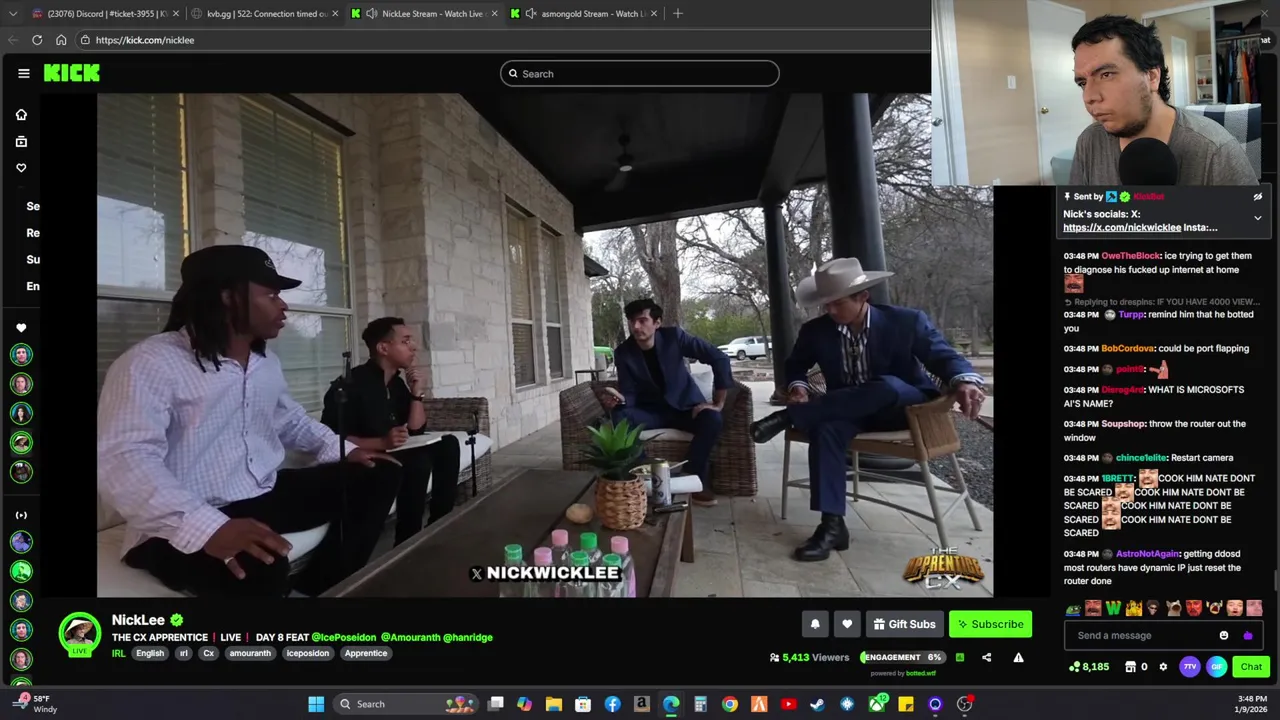Click OweTheBlock username in chat

tap(1130, 256)
